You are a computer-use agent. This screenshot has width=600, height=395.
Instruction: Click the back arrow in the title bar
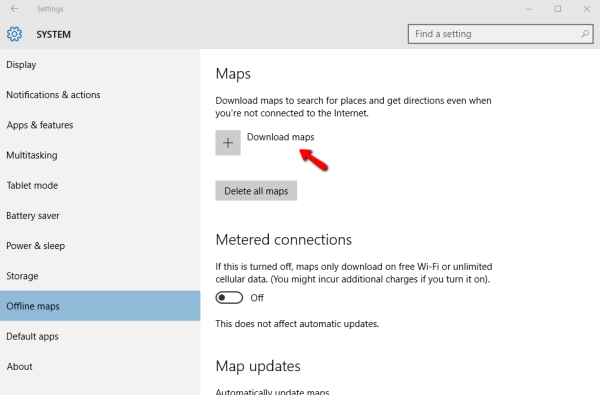14,8
